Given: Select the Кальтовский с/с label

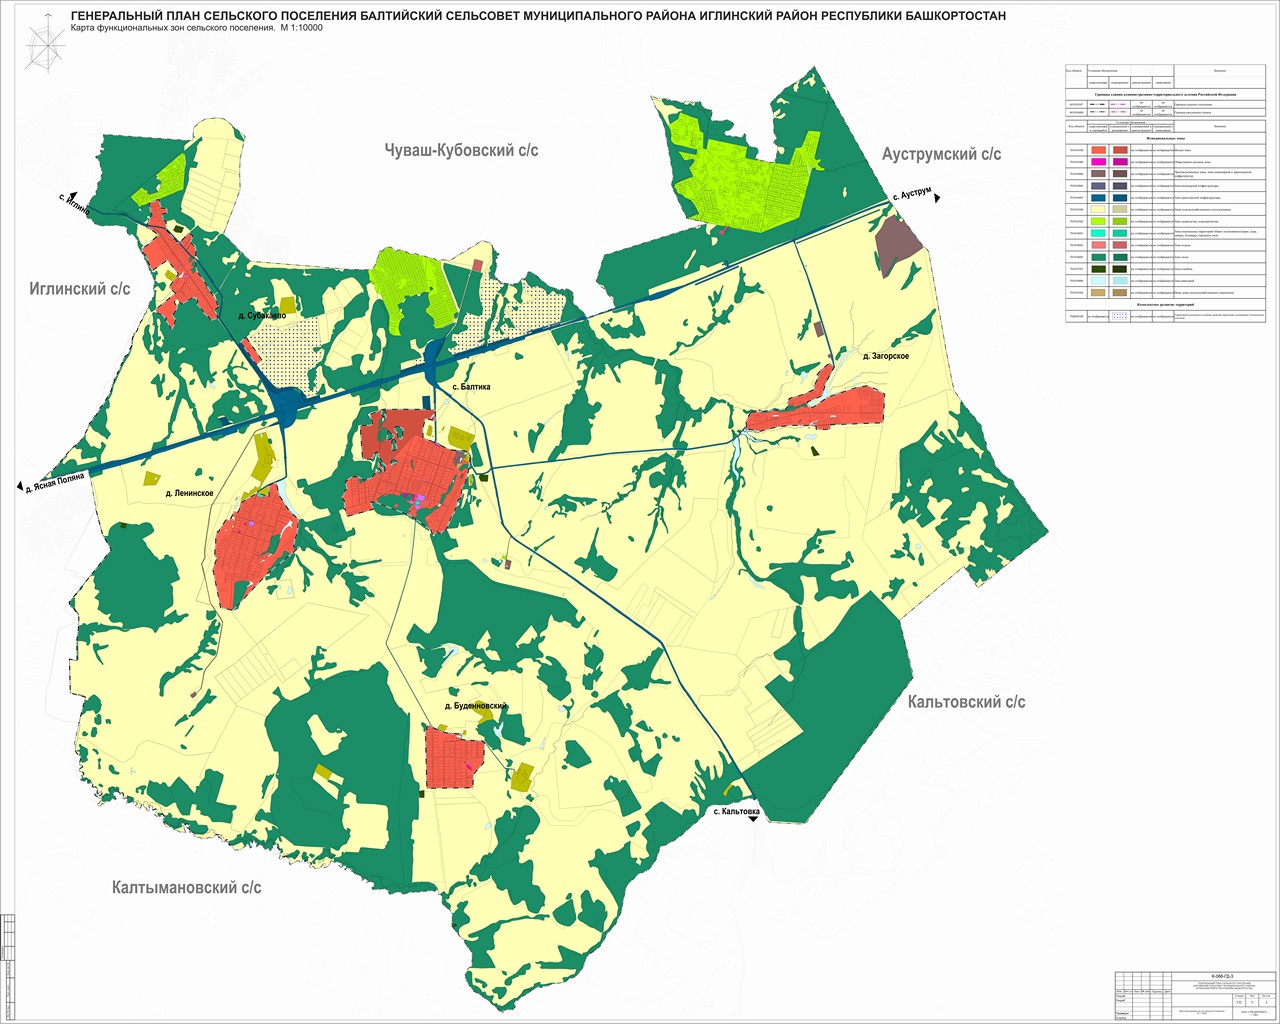Looking at the screenshot, I should point(966,702).
